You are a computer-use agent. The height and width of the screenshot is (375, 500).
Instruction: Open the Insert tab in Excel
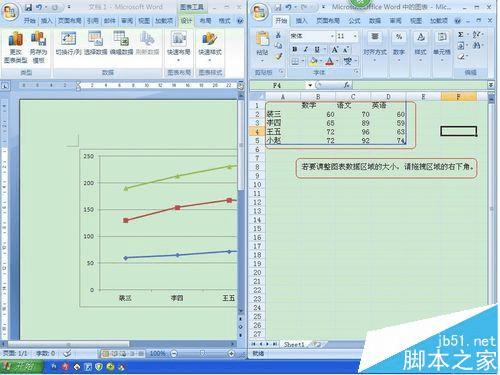coord(301,21)
